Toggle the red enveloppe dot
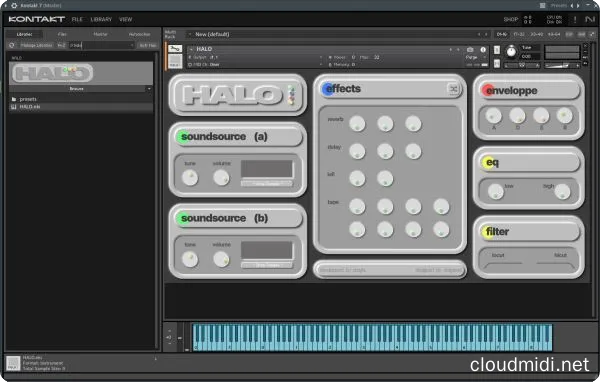 488,91
